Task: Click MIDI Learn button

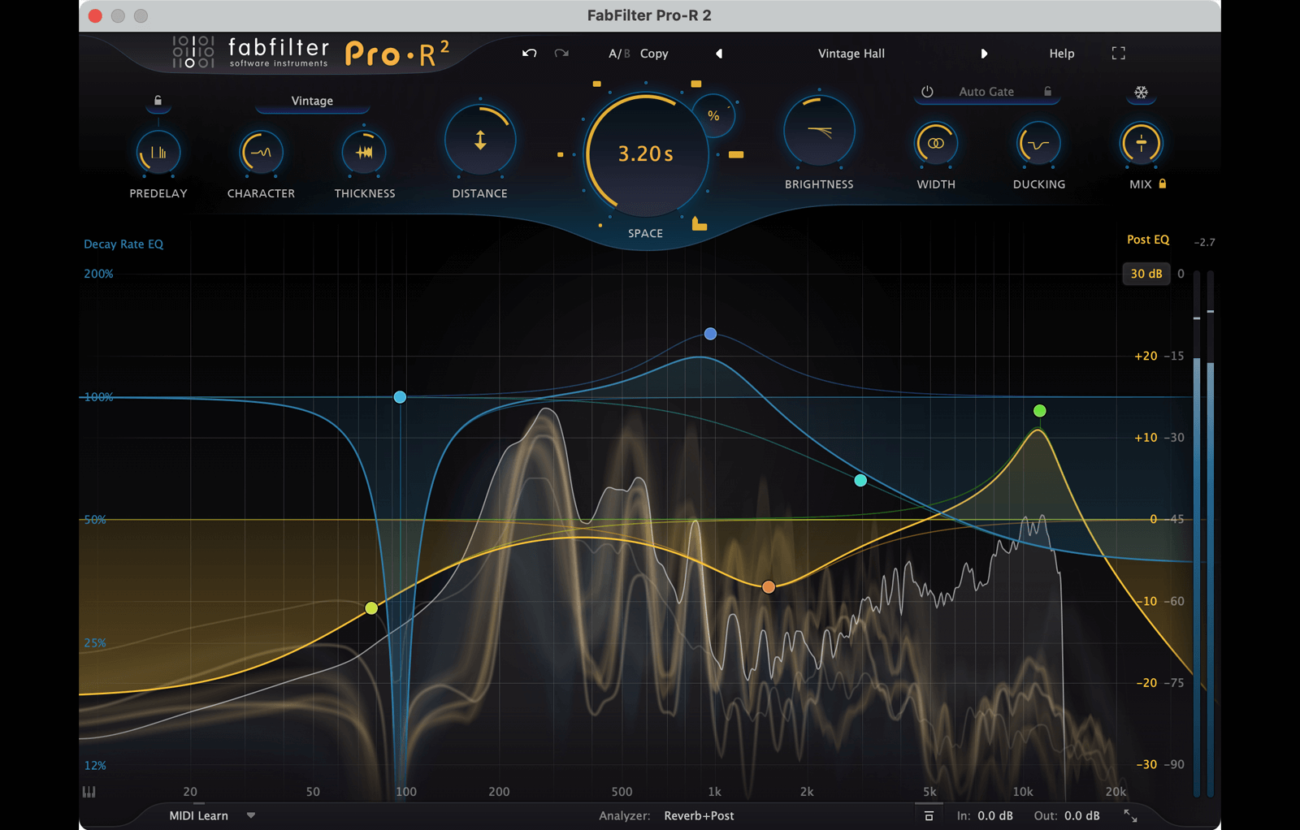Action: pos(198,816)
